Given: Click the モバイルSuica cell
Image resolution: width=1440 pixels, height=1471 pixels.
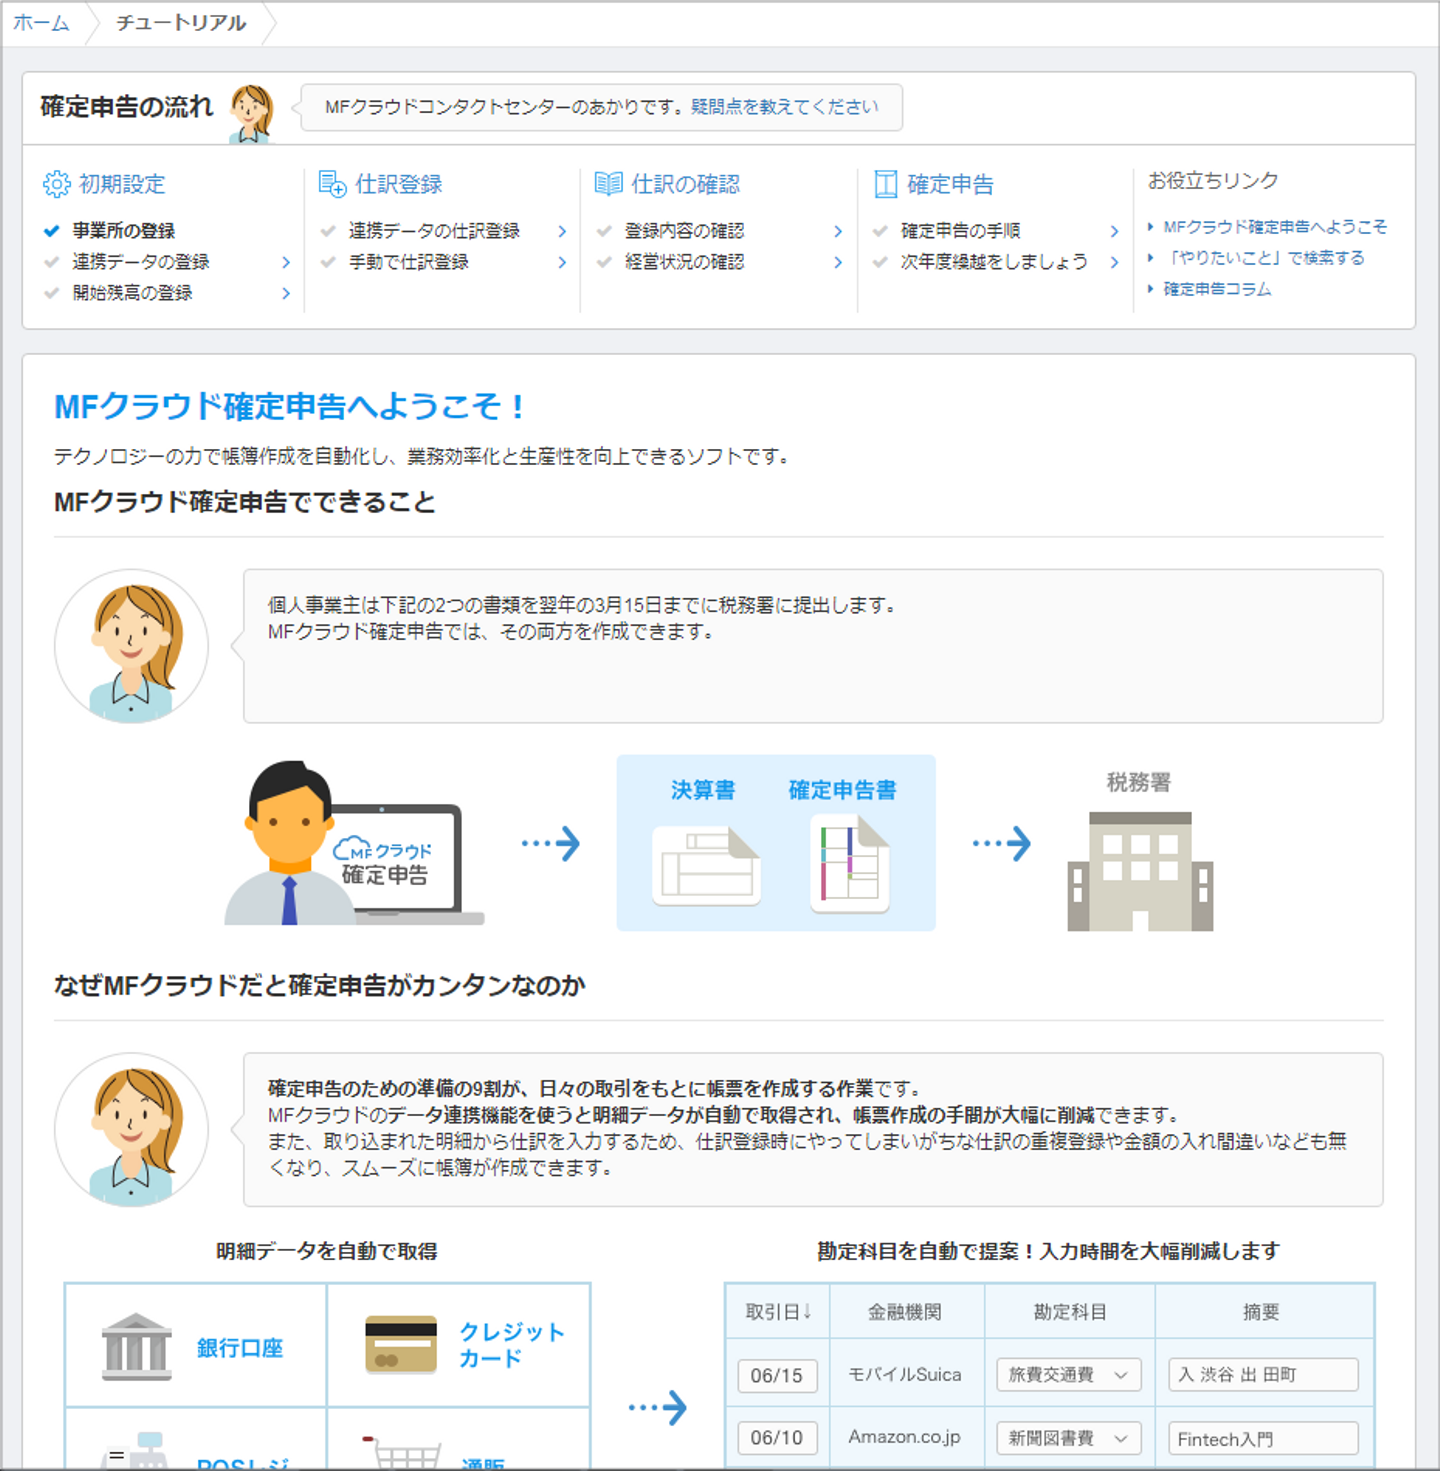Looking at the screenshot, I should click(x=905, y=1375).
